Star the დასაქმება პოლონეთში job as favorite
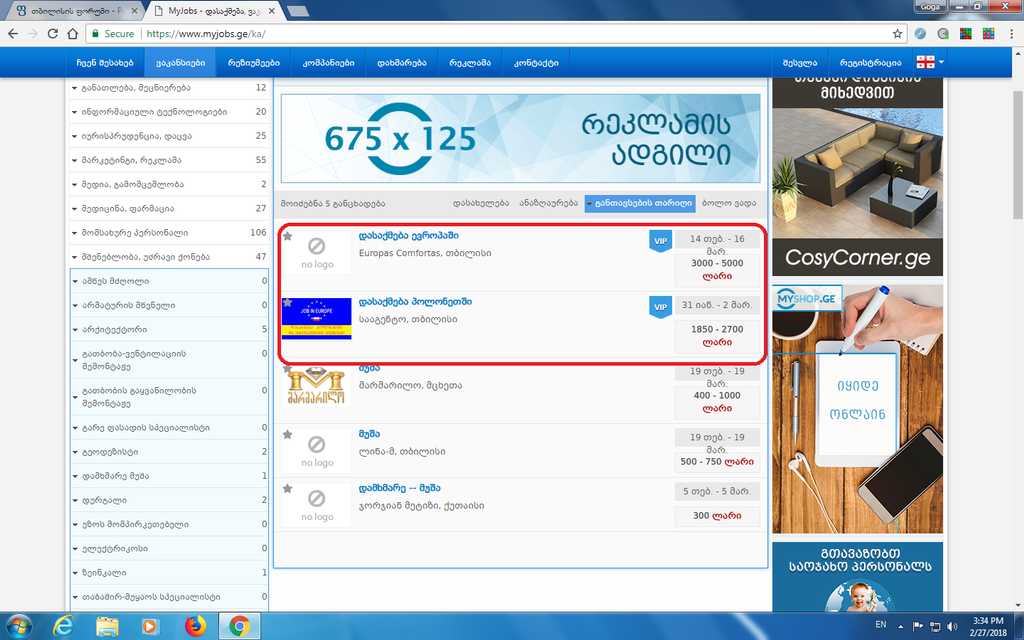 pyautogui.click(x=287, y=302)
